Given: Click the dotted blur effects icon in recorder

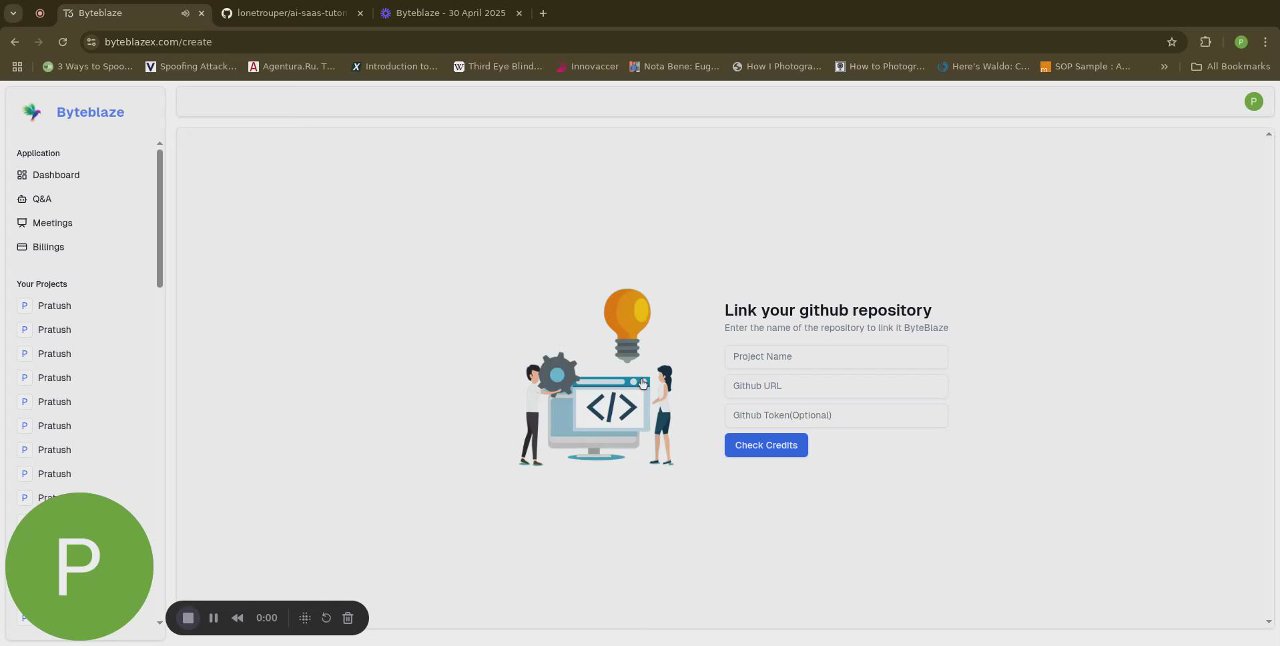Looking at the screenshot, I should point(305,618).
